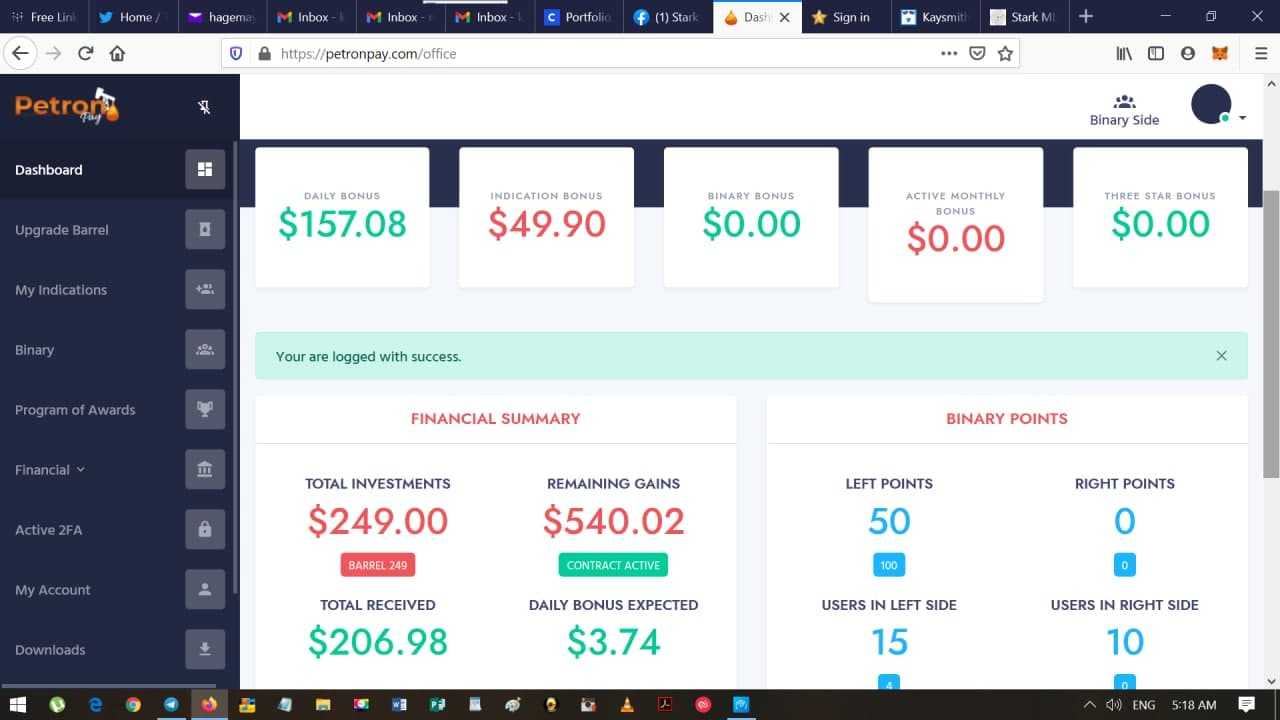Viewport: 1280px width, 720px height.
Task: Click the Binary Side group icon
Action: point(1124,102)
